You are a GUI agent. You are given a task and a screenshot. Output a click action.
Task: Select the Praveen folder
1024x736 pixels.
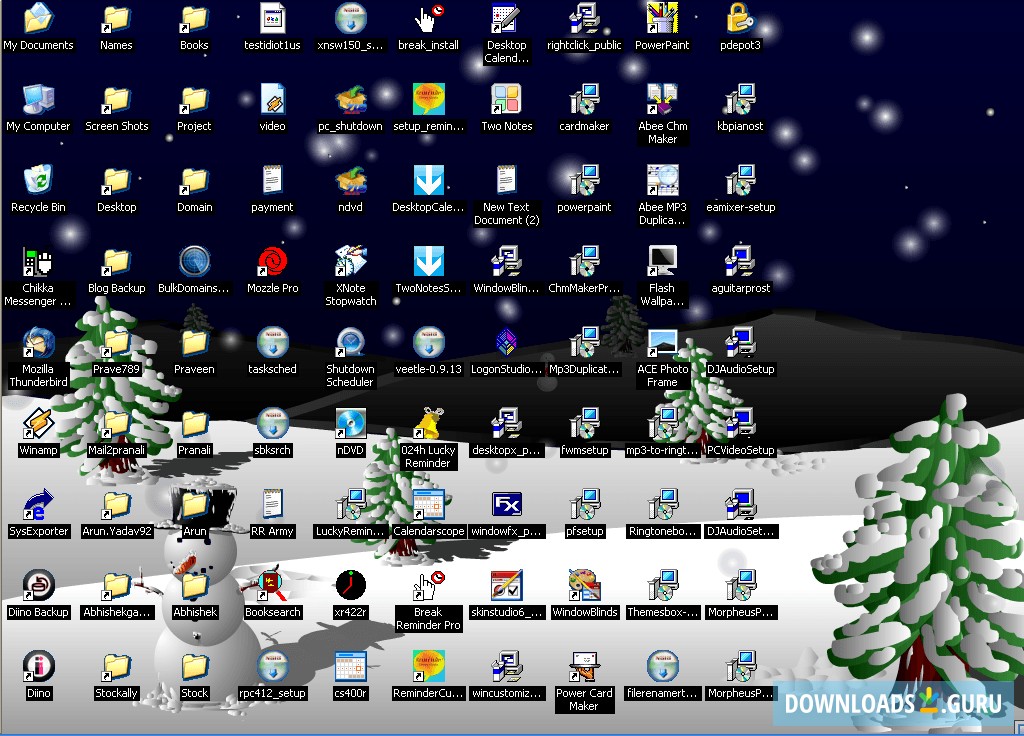click(194, 342)
